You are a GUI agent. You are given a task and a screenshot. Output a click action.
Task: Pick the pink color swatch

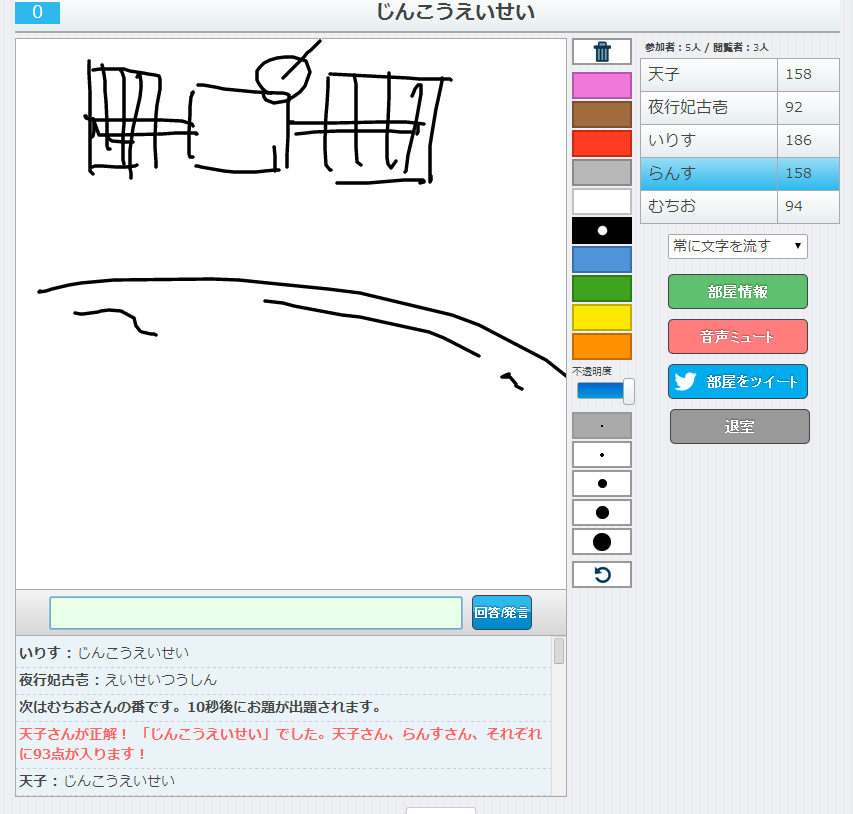point(602,85)
